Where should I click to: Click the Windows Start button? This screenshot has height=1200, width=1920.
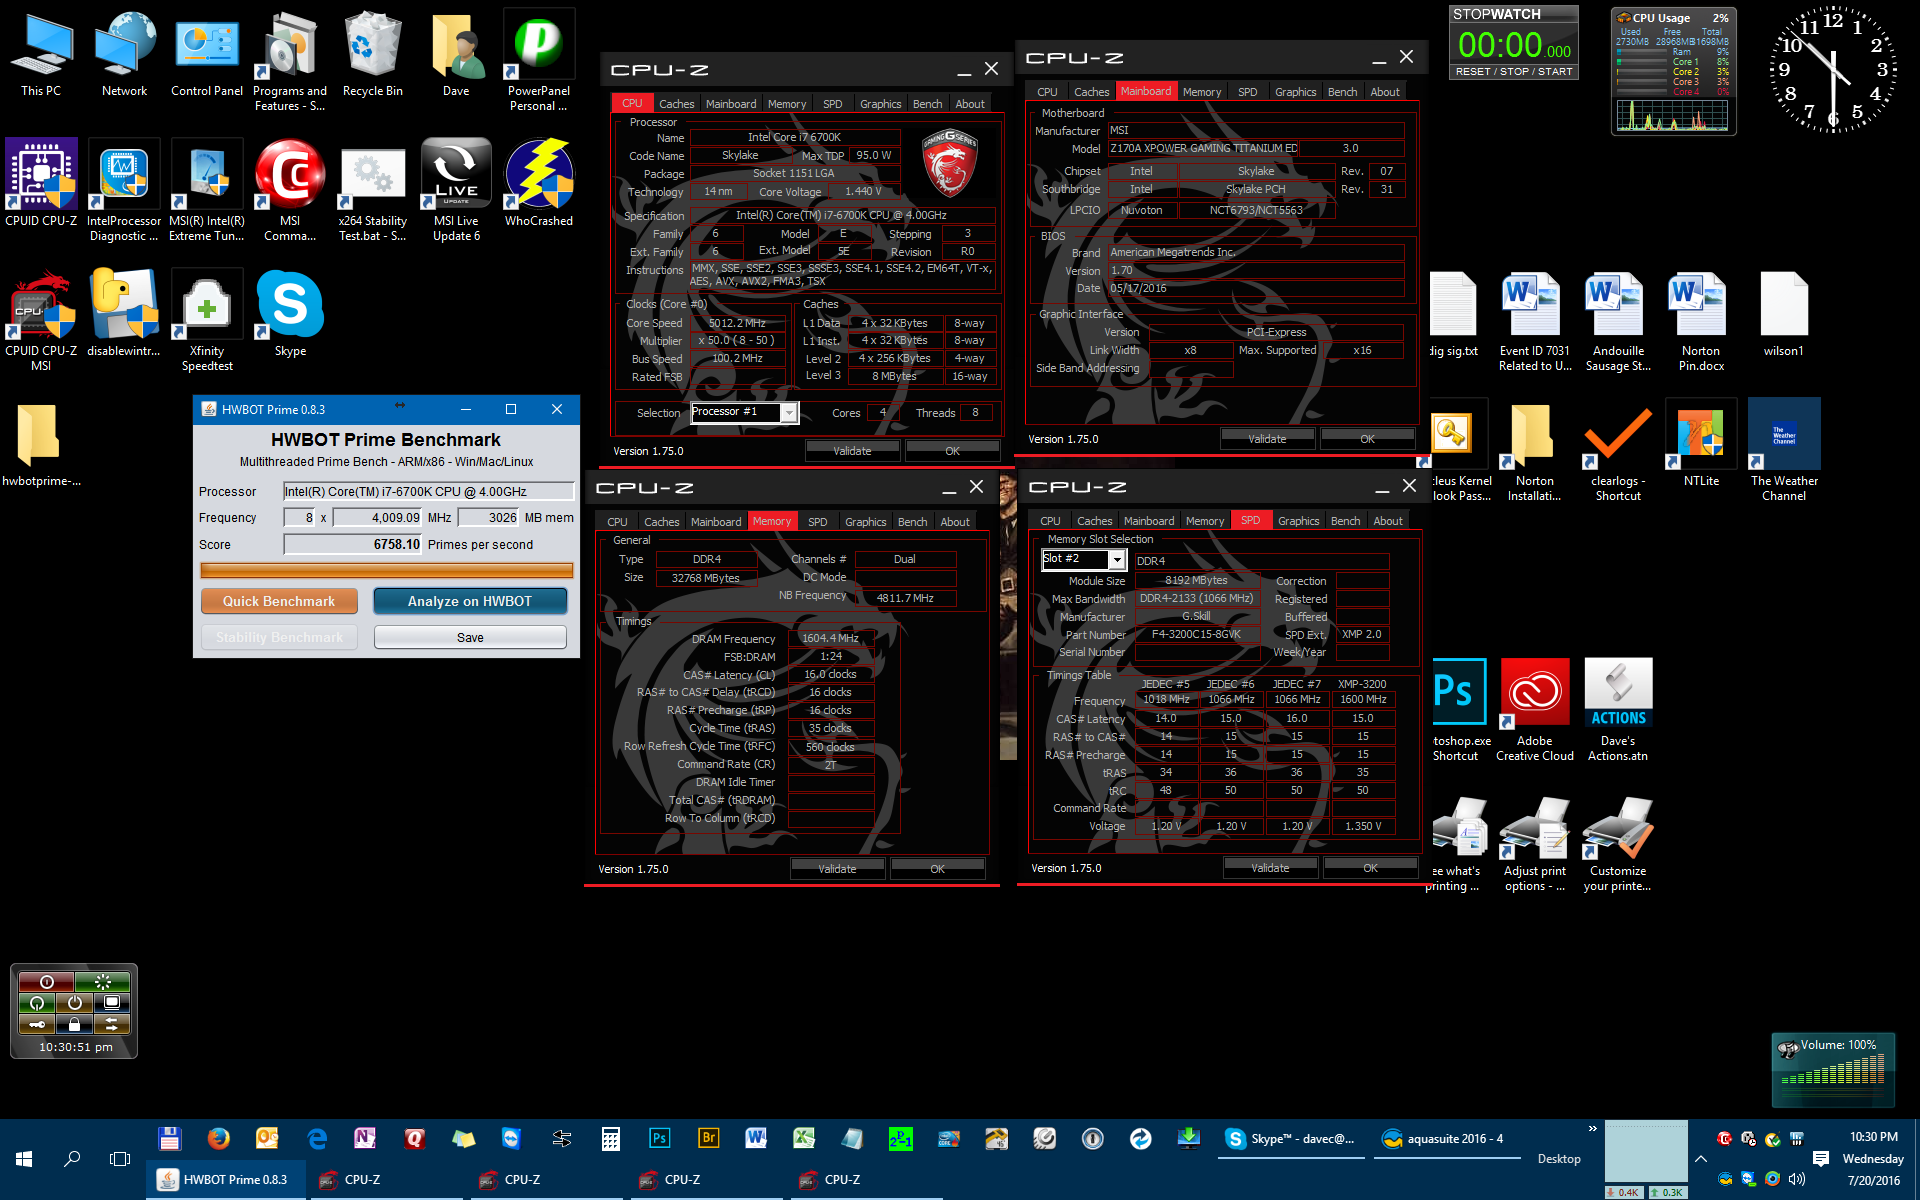click(24, 1158)
